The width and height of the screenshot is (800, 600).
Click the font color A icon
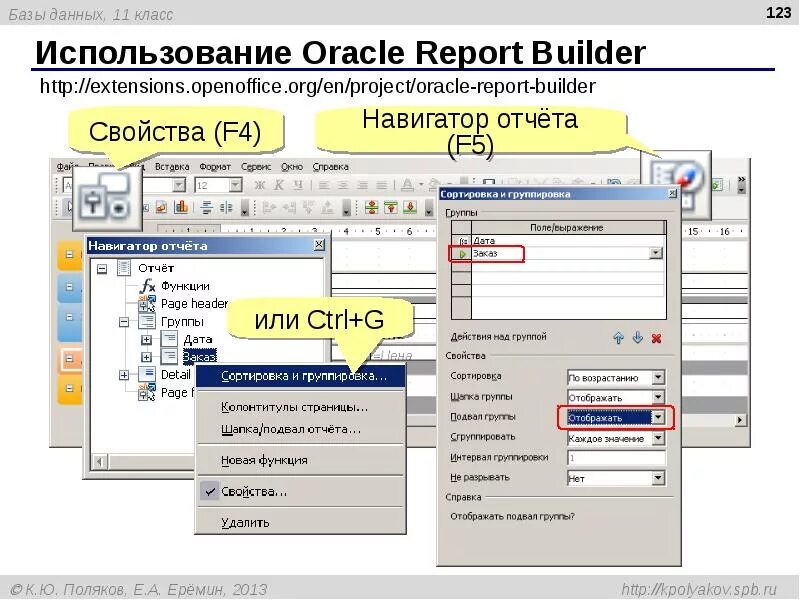click(x=407, y=185)
